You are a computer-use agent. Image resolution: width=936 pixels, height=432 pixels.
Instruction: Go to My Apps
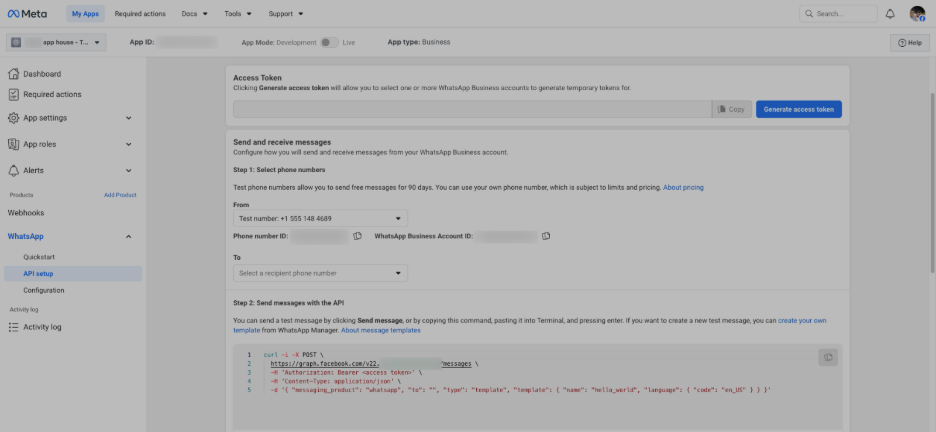(85, 14)
